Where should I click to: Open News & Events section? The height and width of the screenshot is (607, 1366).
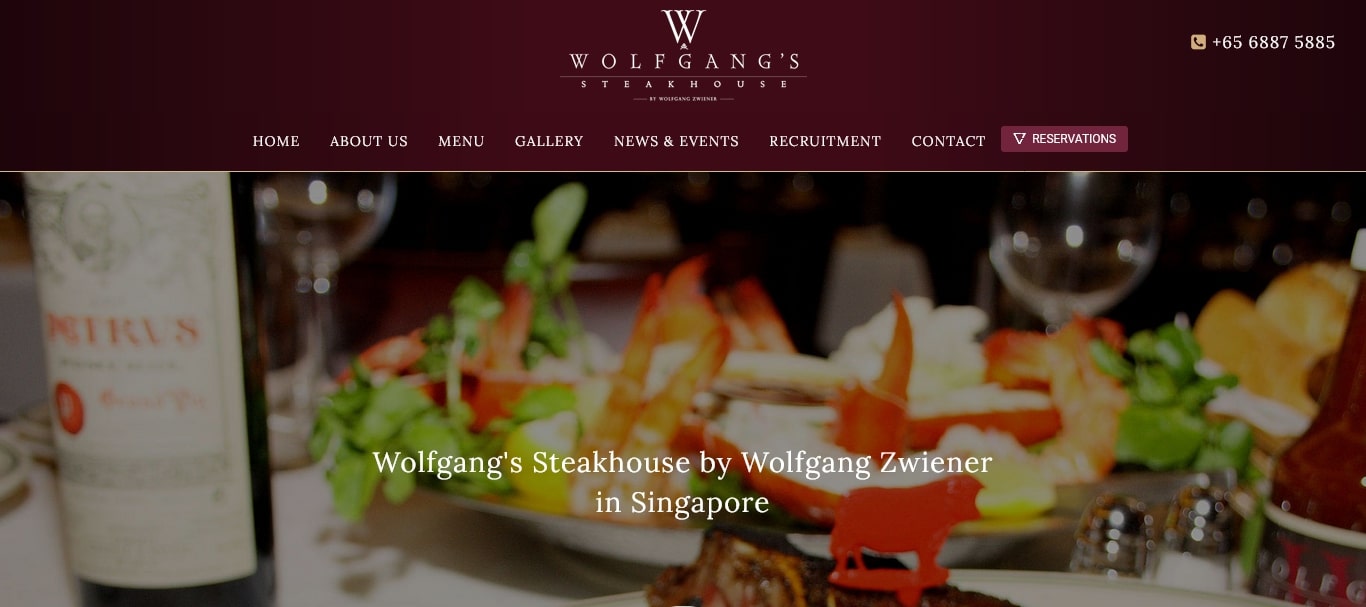tap(676, 141)
